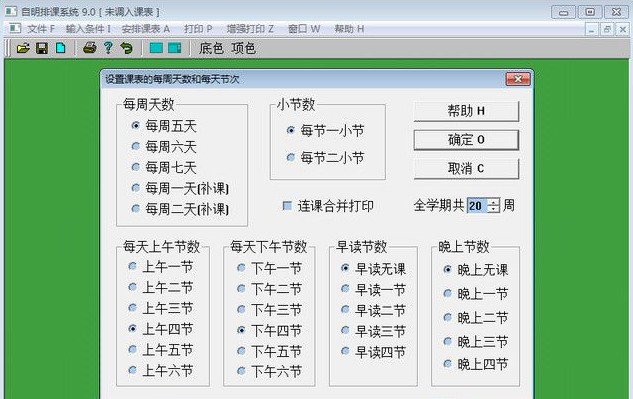Set background color via 底色
633x399 pixels.
coord(211,48)
